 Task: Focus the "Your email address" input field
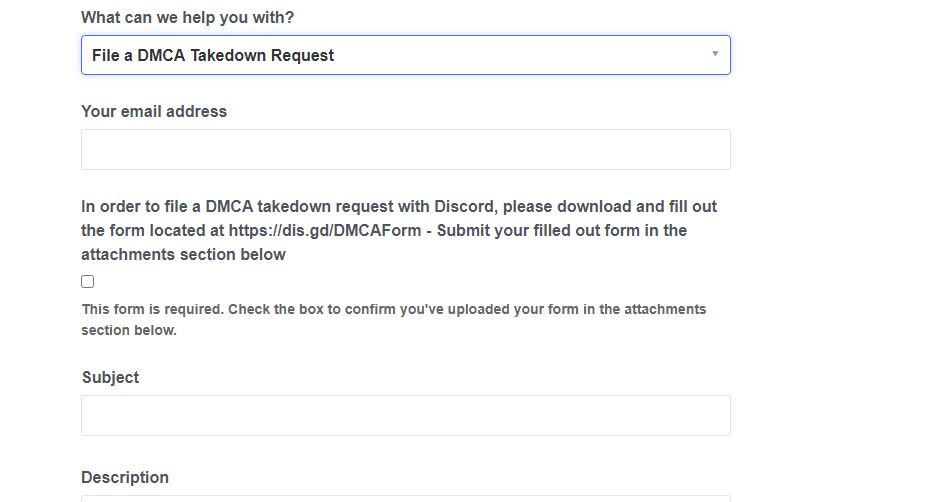(x=405, y=150)
